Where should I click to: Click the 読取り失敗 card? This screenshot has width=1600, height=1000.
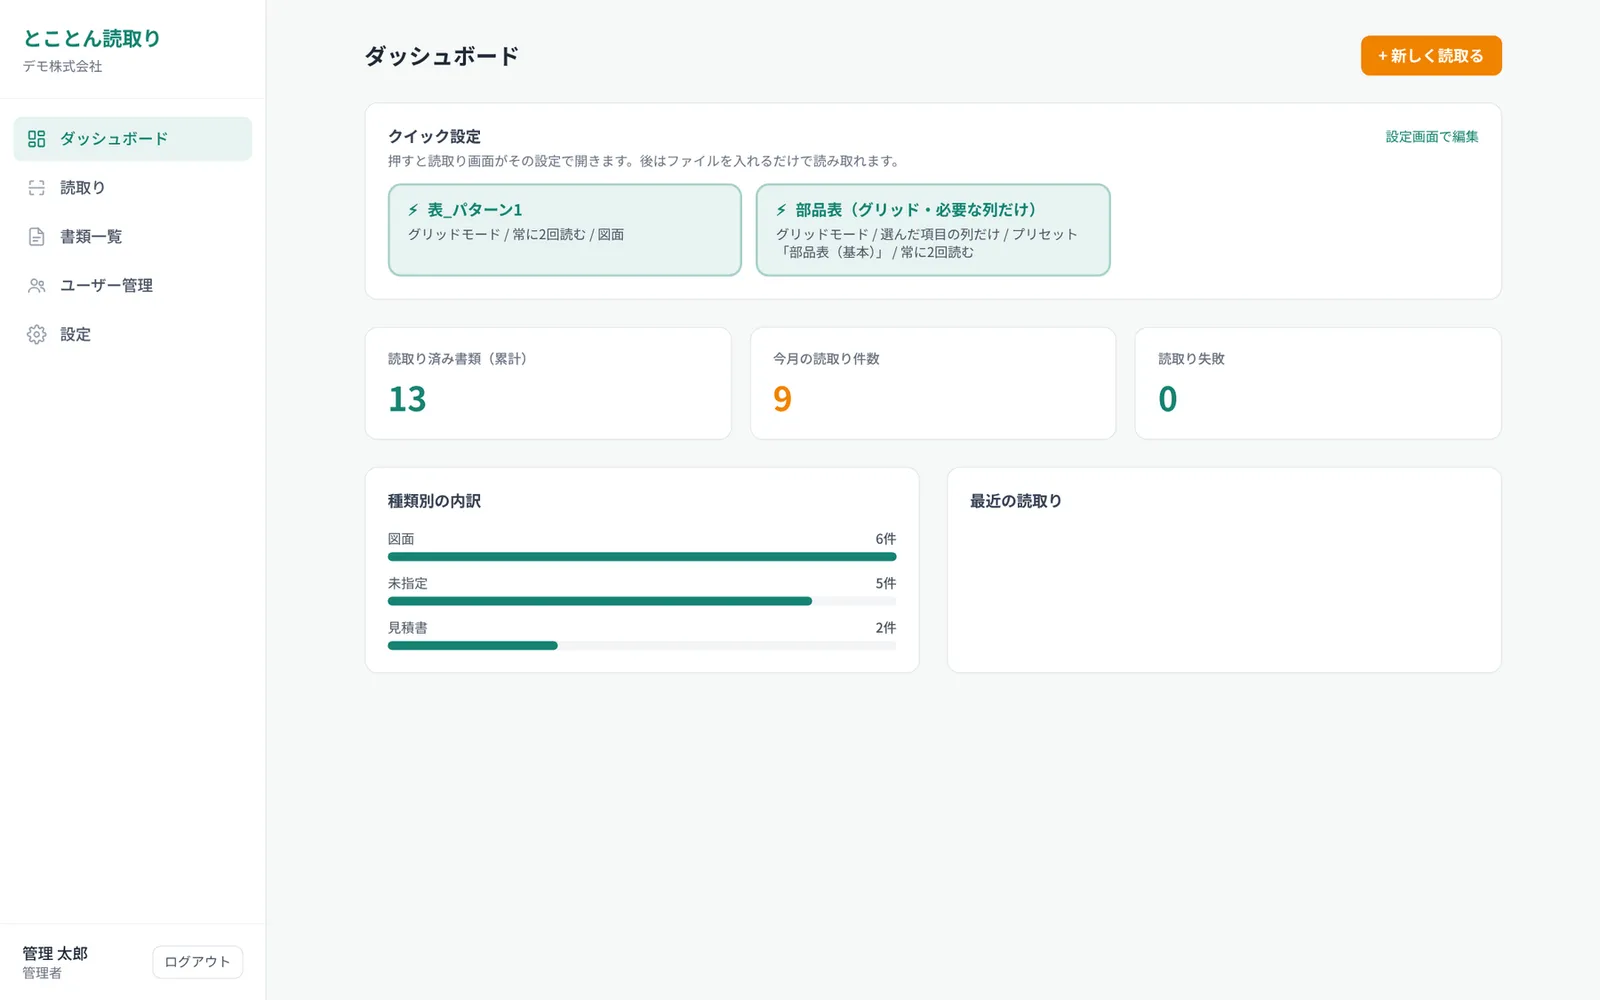click(1318, 384)
